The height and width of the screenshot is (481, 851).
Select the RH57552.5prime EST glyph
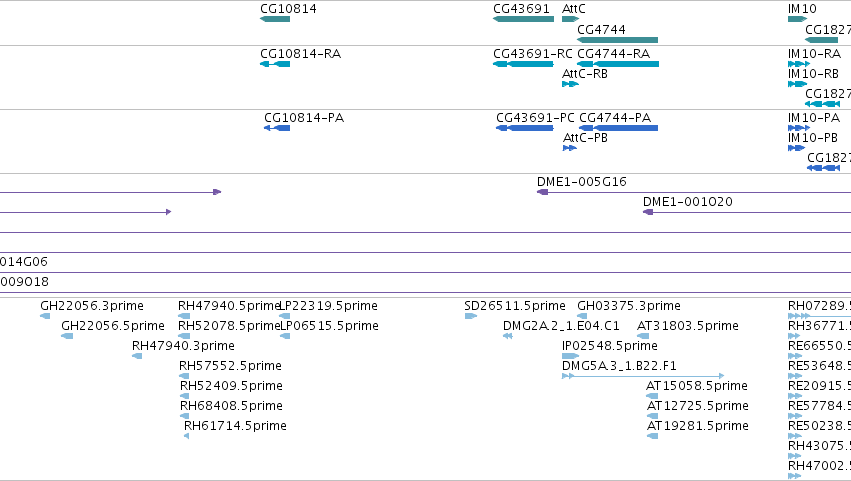pos(184,376)
